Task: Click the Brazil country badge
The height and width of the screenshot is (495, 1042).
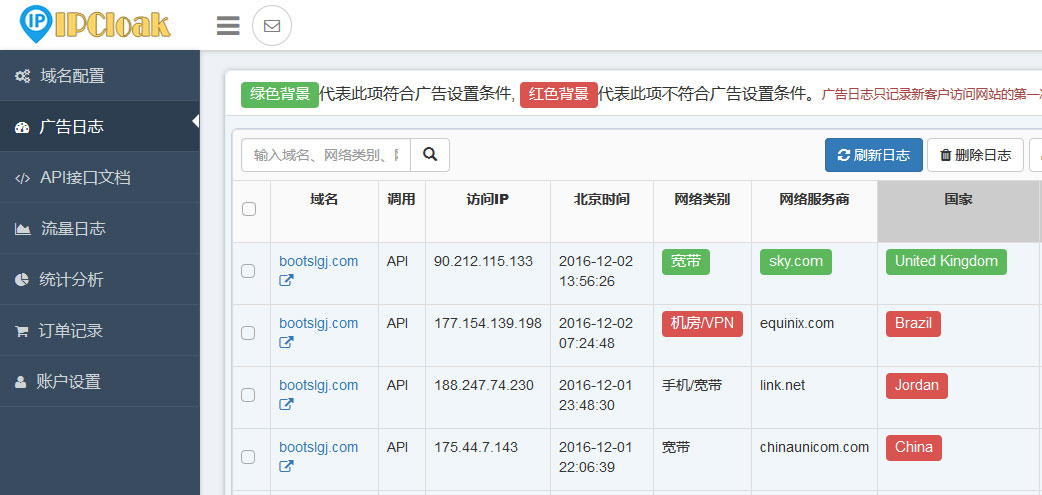Action: click(913, 324)
